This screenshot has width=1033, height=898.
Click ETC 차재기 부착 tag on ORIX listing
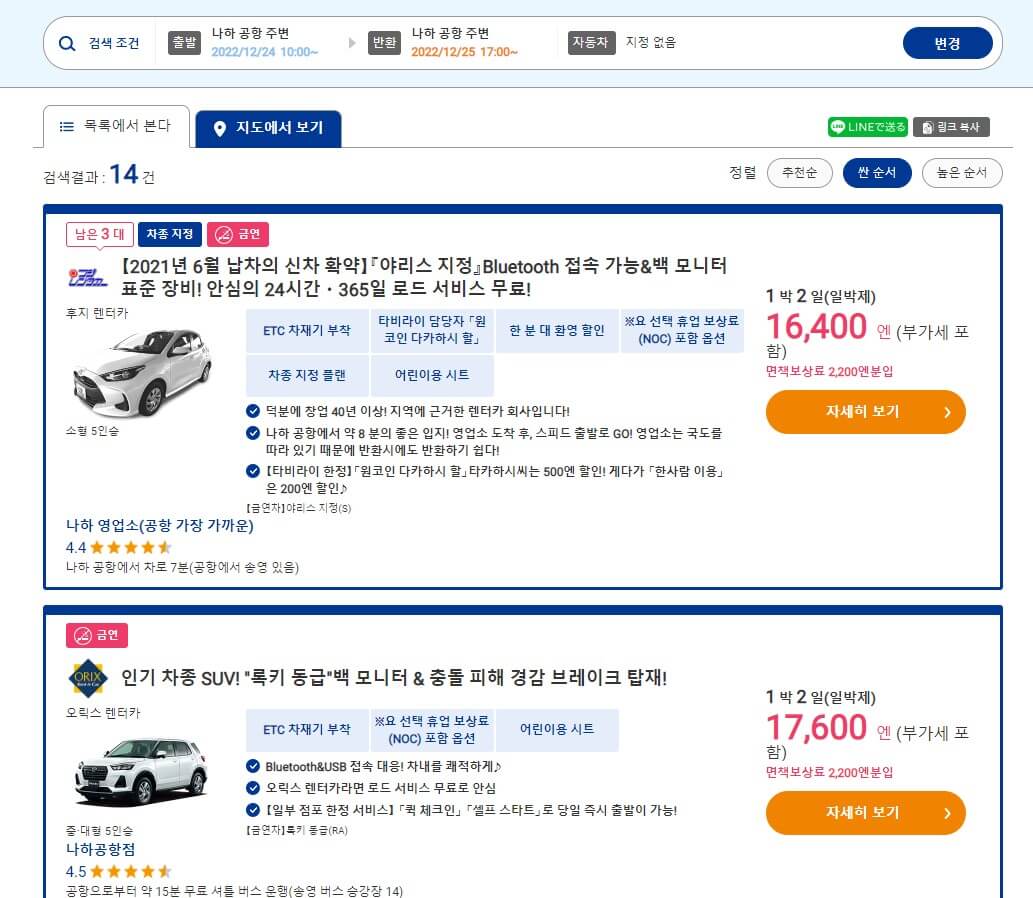307,730
